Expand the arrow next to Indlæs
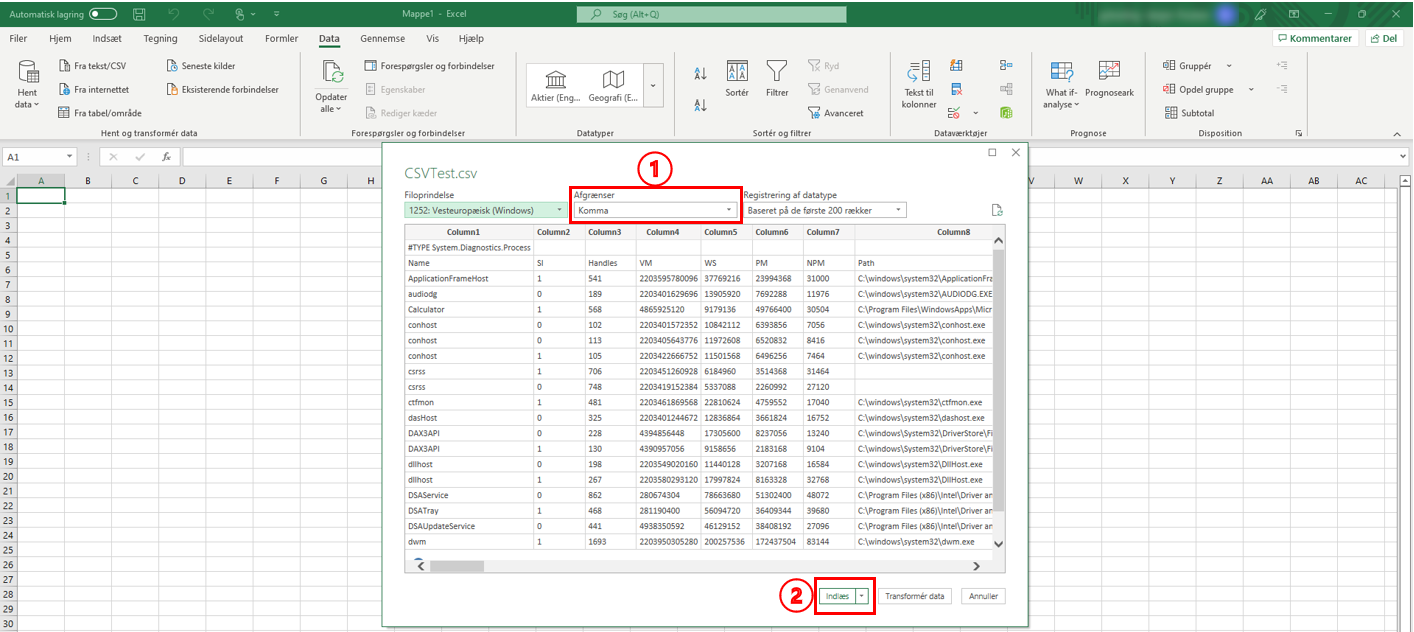1414x632 pixels. pos(862,596)
